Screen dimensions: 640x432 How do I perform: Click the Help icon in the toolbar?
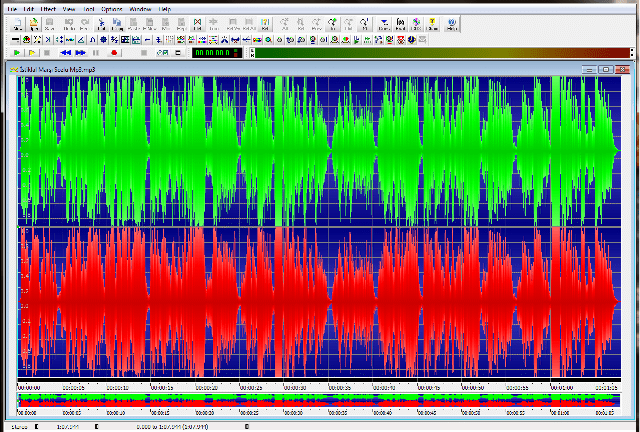click(x=452, y=23)
